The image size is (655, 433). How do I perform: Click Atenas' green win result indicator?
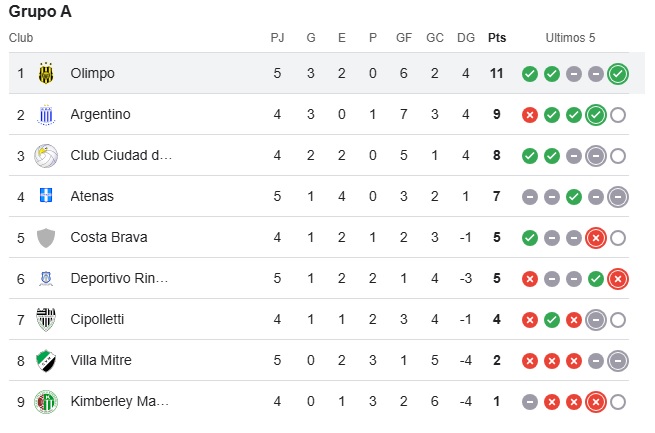coord(574,197)
